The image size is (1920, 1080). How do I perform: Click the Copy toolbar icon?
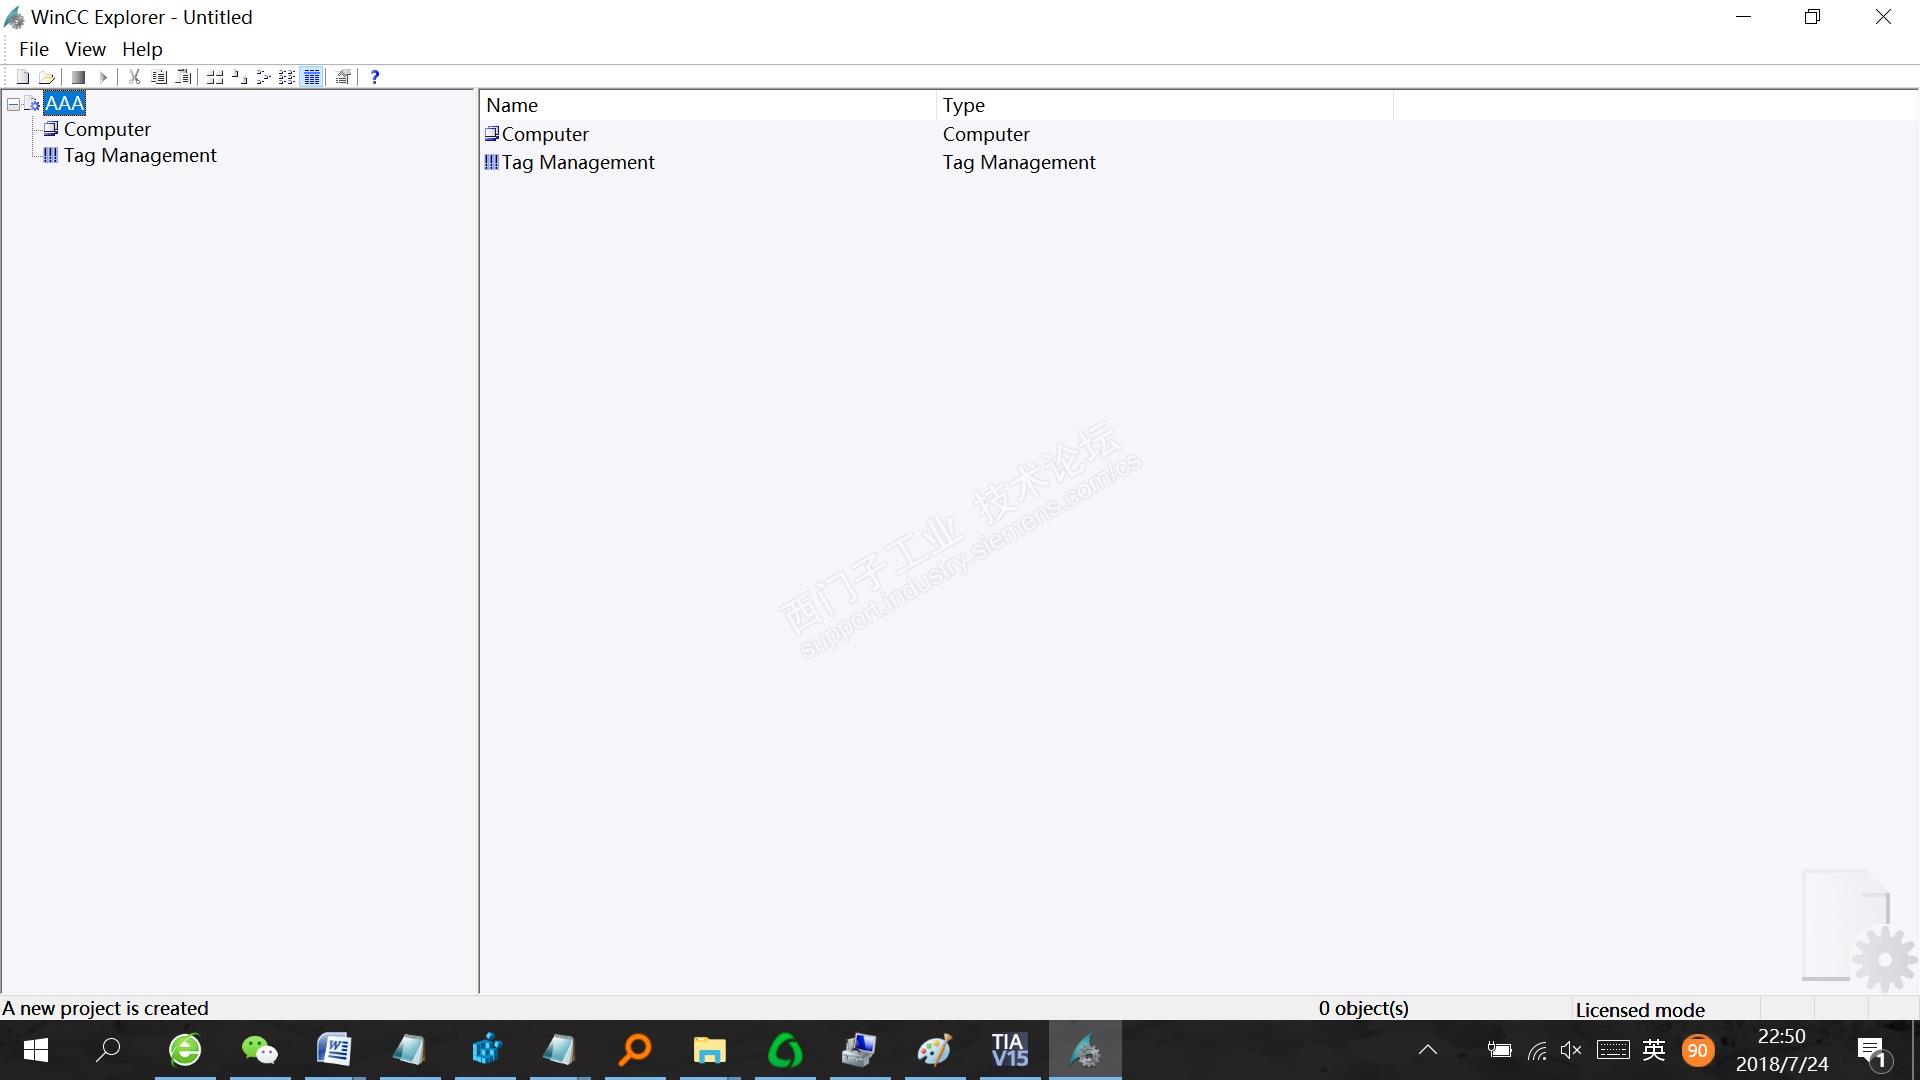coord(158,77)
